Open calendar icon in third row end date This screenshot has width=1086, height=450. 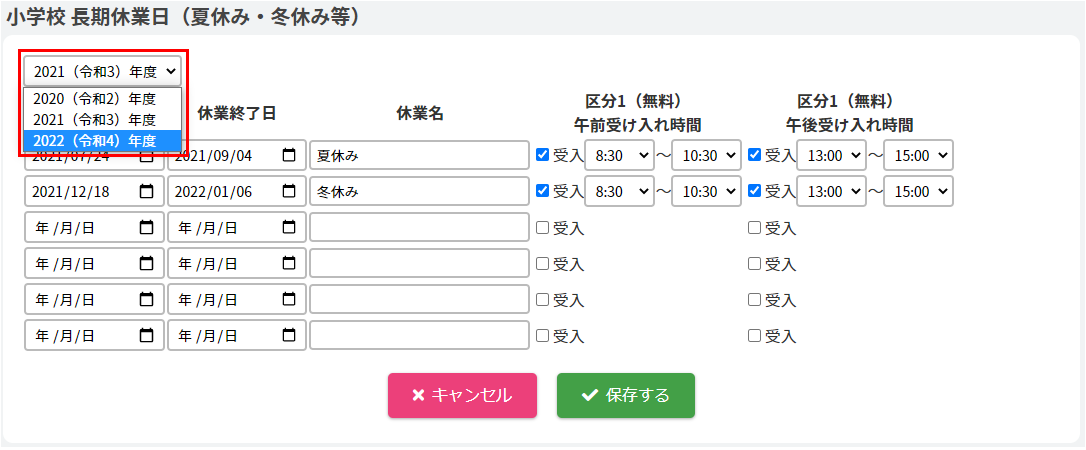(289, 228)
